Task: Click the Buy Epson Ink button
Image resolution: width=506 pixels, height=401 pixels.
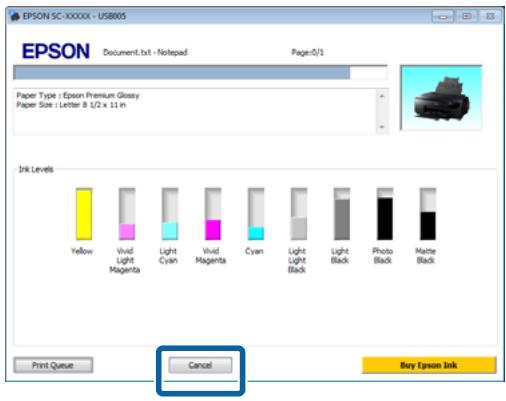Action: [429, 365]
